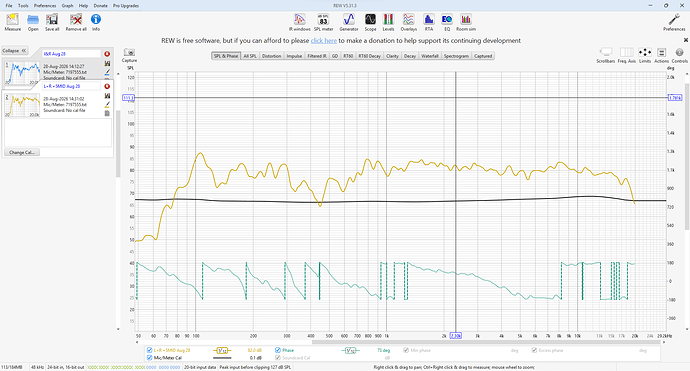Open graph Controls gear
690x371 pixels.
click(679, 55)
